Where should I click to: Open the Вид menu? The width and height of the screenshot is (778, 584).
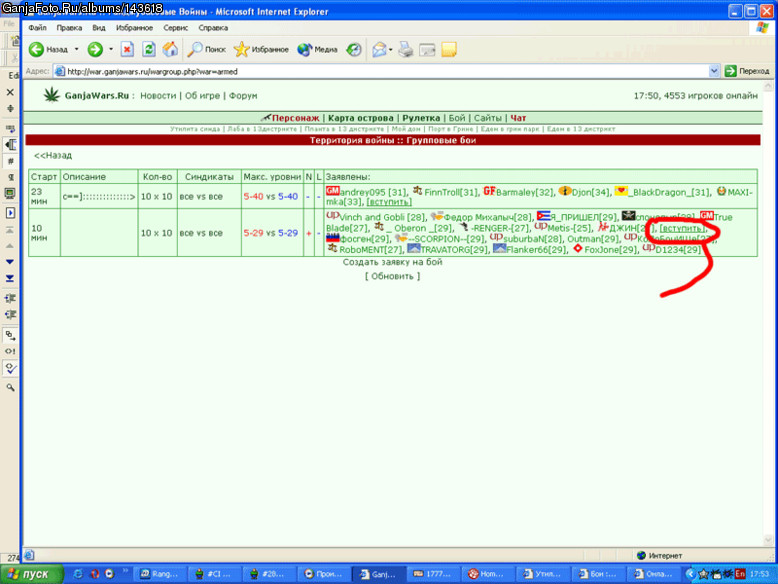pyautogui.click(x=99, y=28)
